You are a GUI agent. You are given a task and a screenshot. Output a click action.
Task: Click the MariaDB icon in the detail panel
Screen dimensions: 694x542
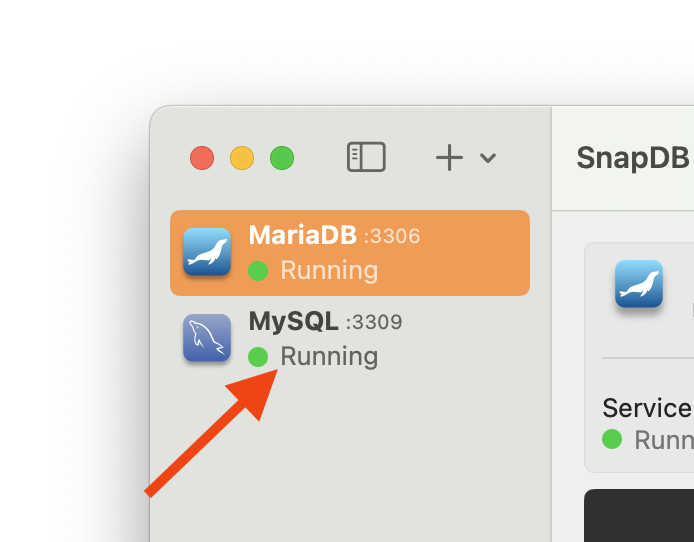(x=638, y=284)
